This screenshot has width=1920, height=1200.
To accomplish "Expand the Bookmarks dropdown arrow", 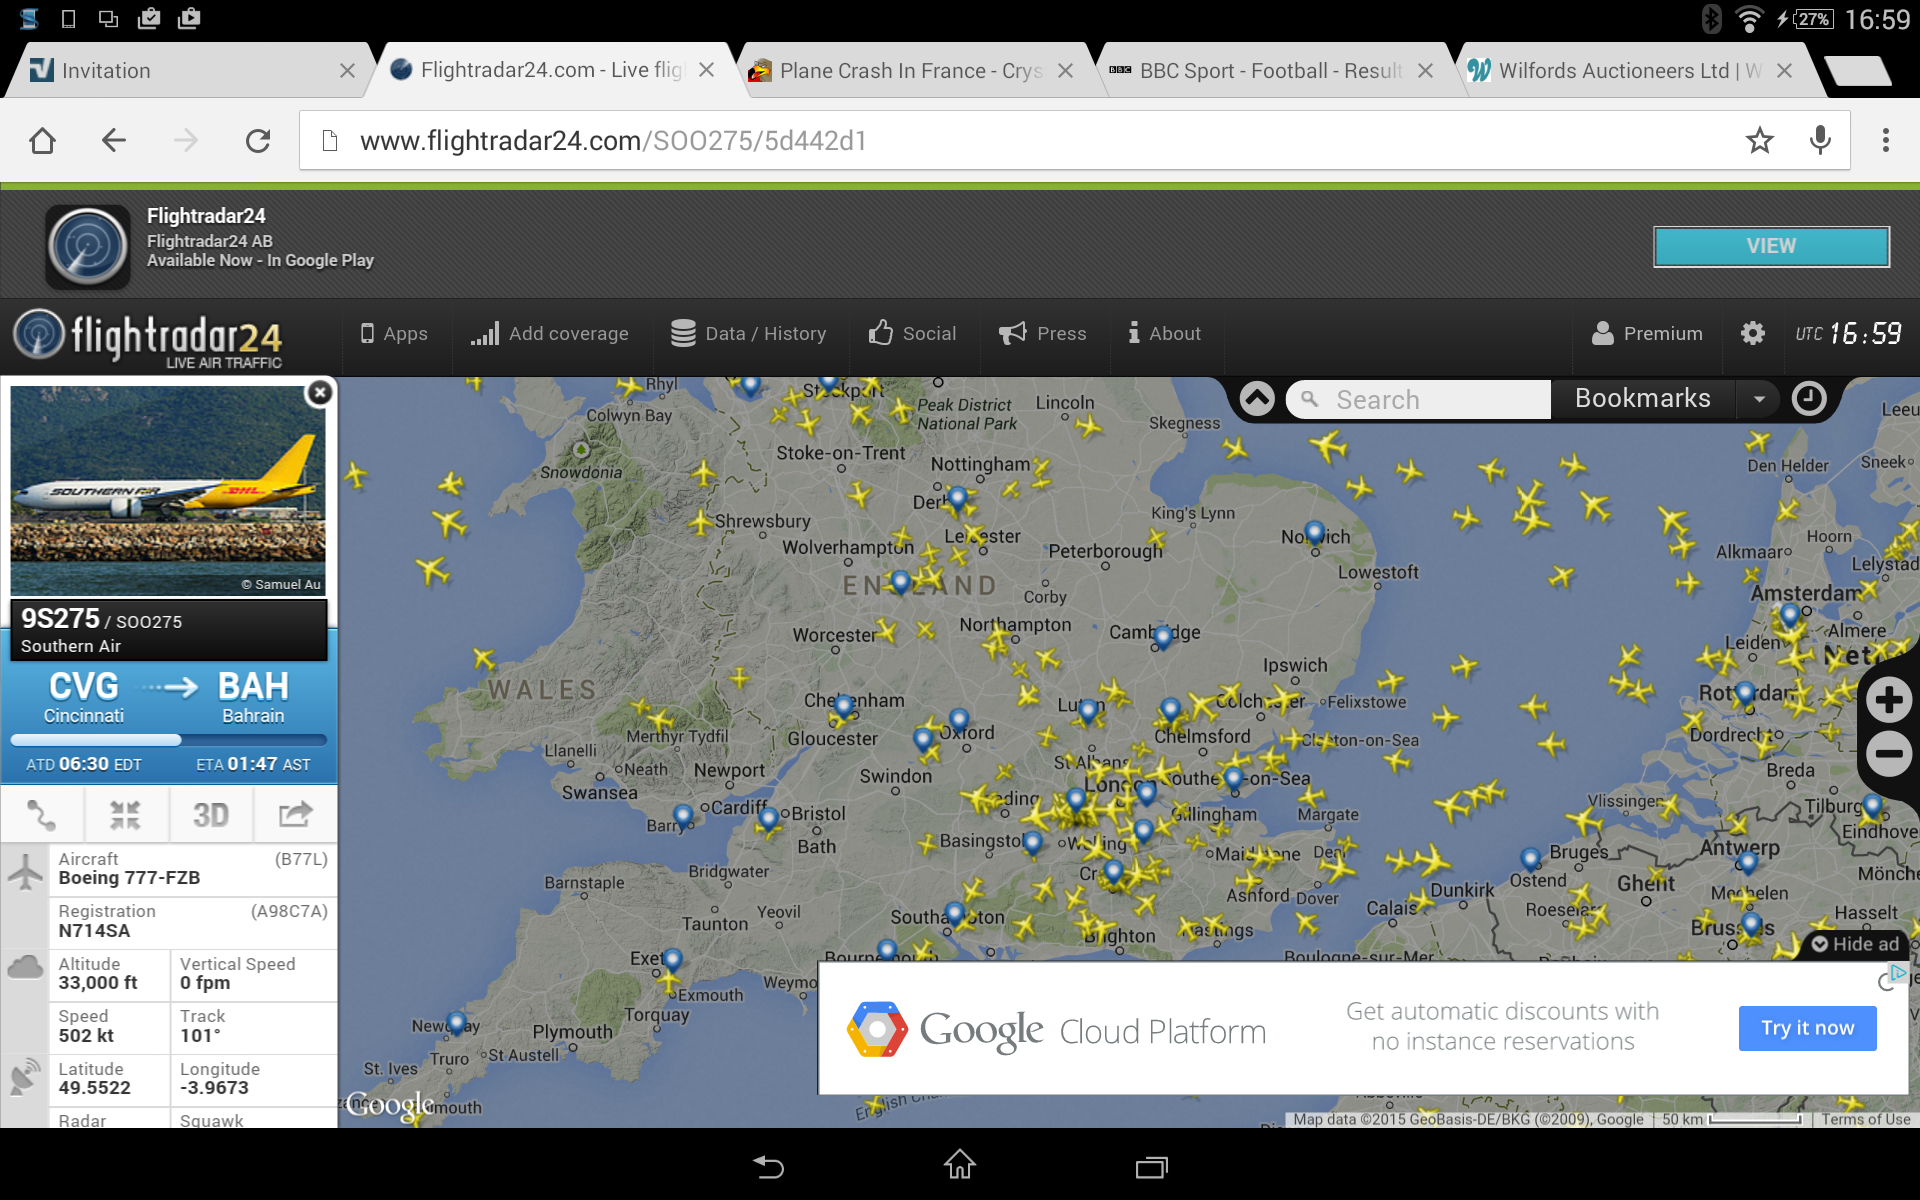I will point(1758,399).
